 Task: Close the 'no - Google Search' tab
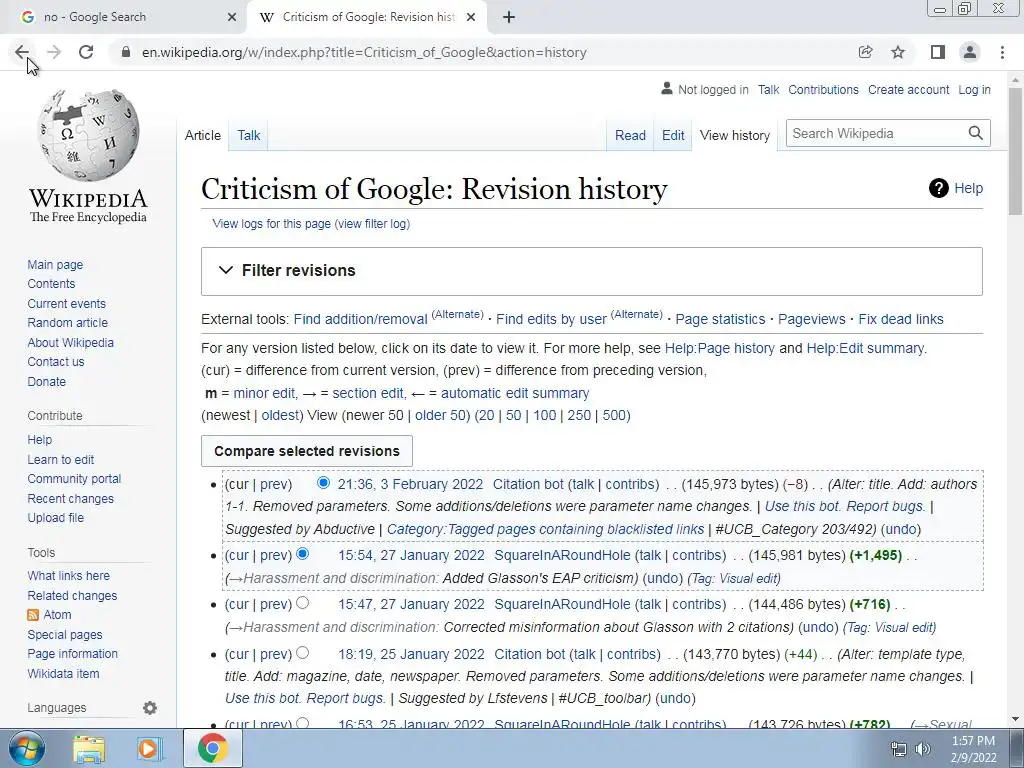click(x=232, y=17)
